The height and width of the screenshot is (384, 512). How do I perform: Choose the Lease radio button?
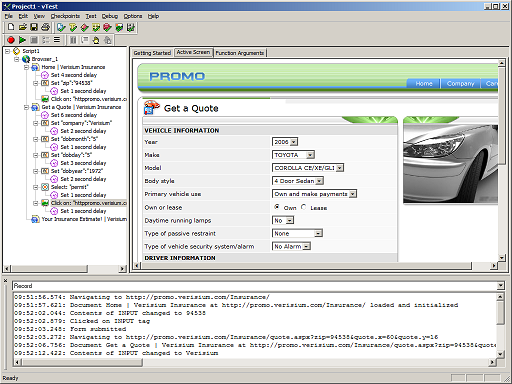303,207
